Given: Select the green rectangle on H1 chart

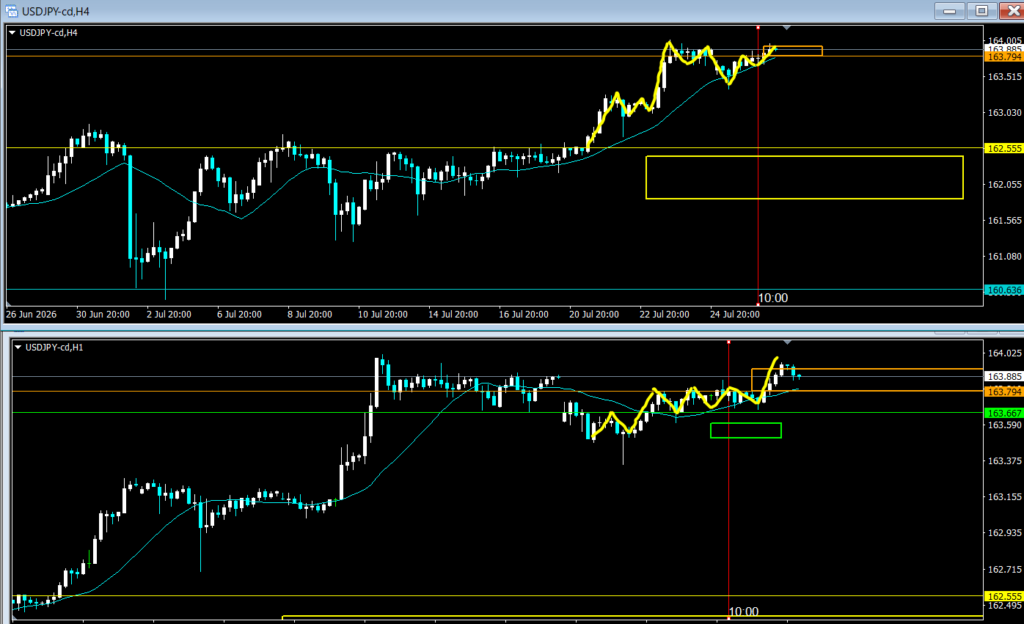Looking at the screenshot, I should point(746,430).
